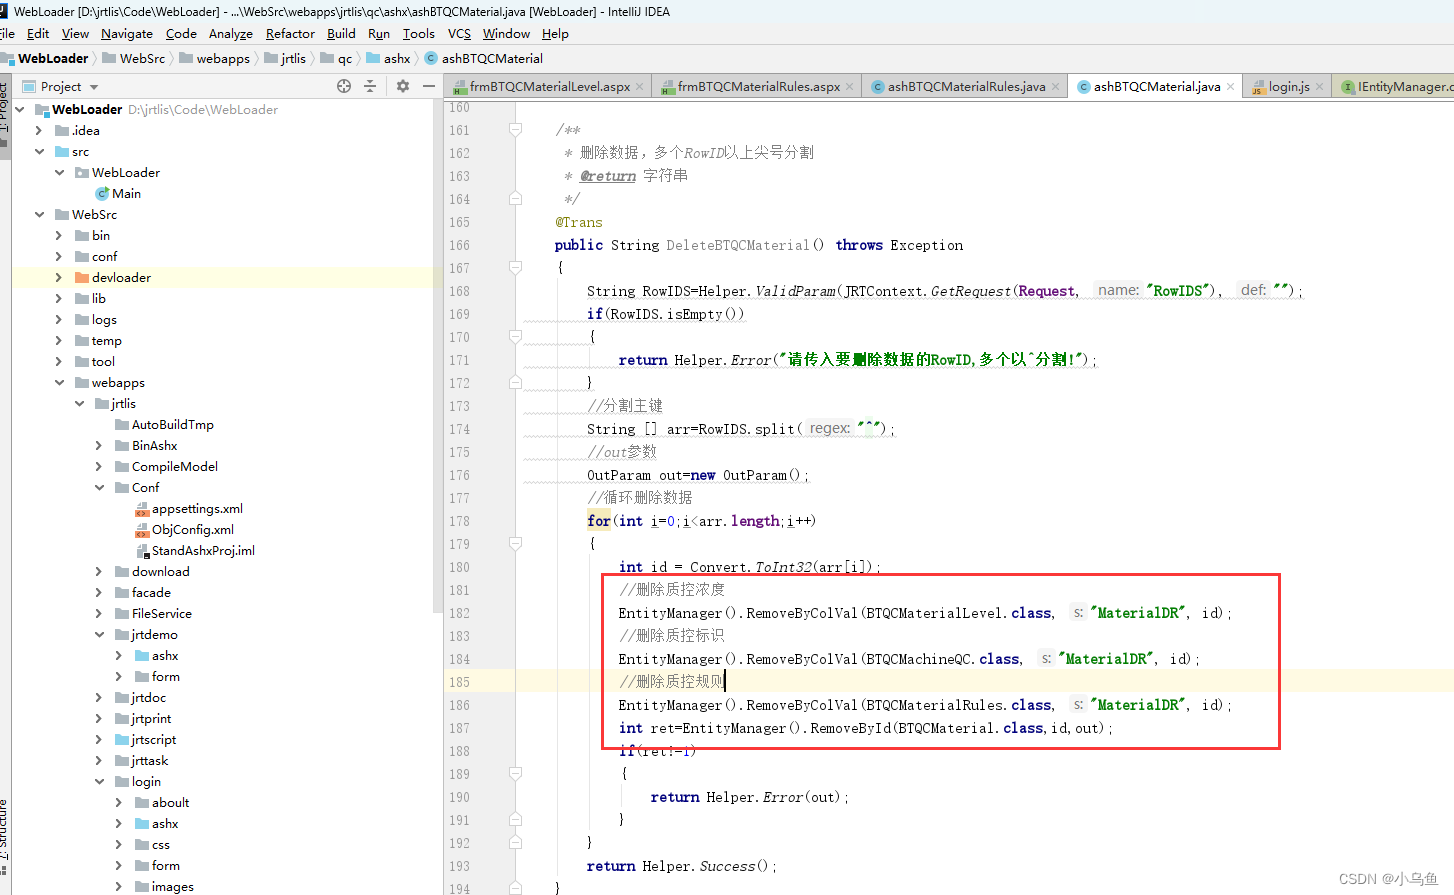Collapse the webapps folder
The image size is (1454, 895).
[x=59, y=382]
